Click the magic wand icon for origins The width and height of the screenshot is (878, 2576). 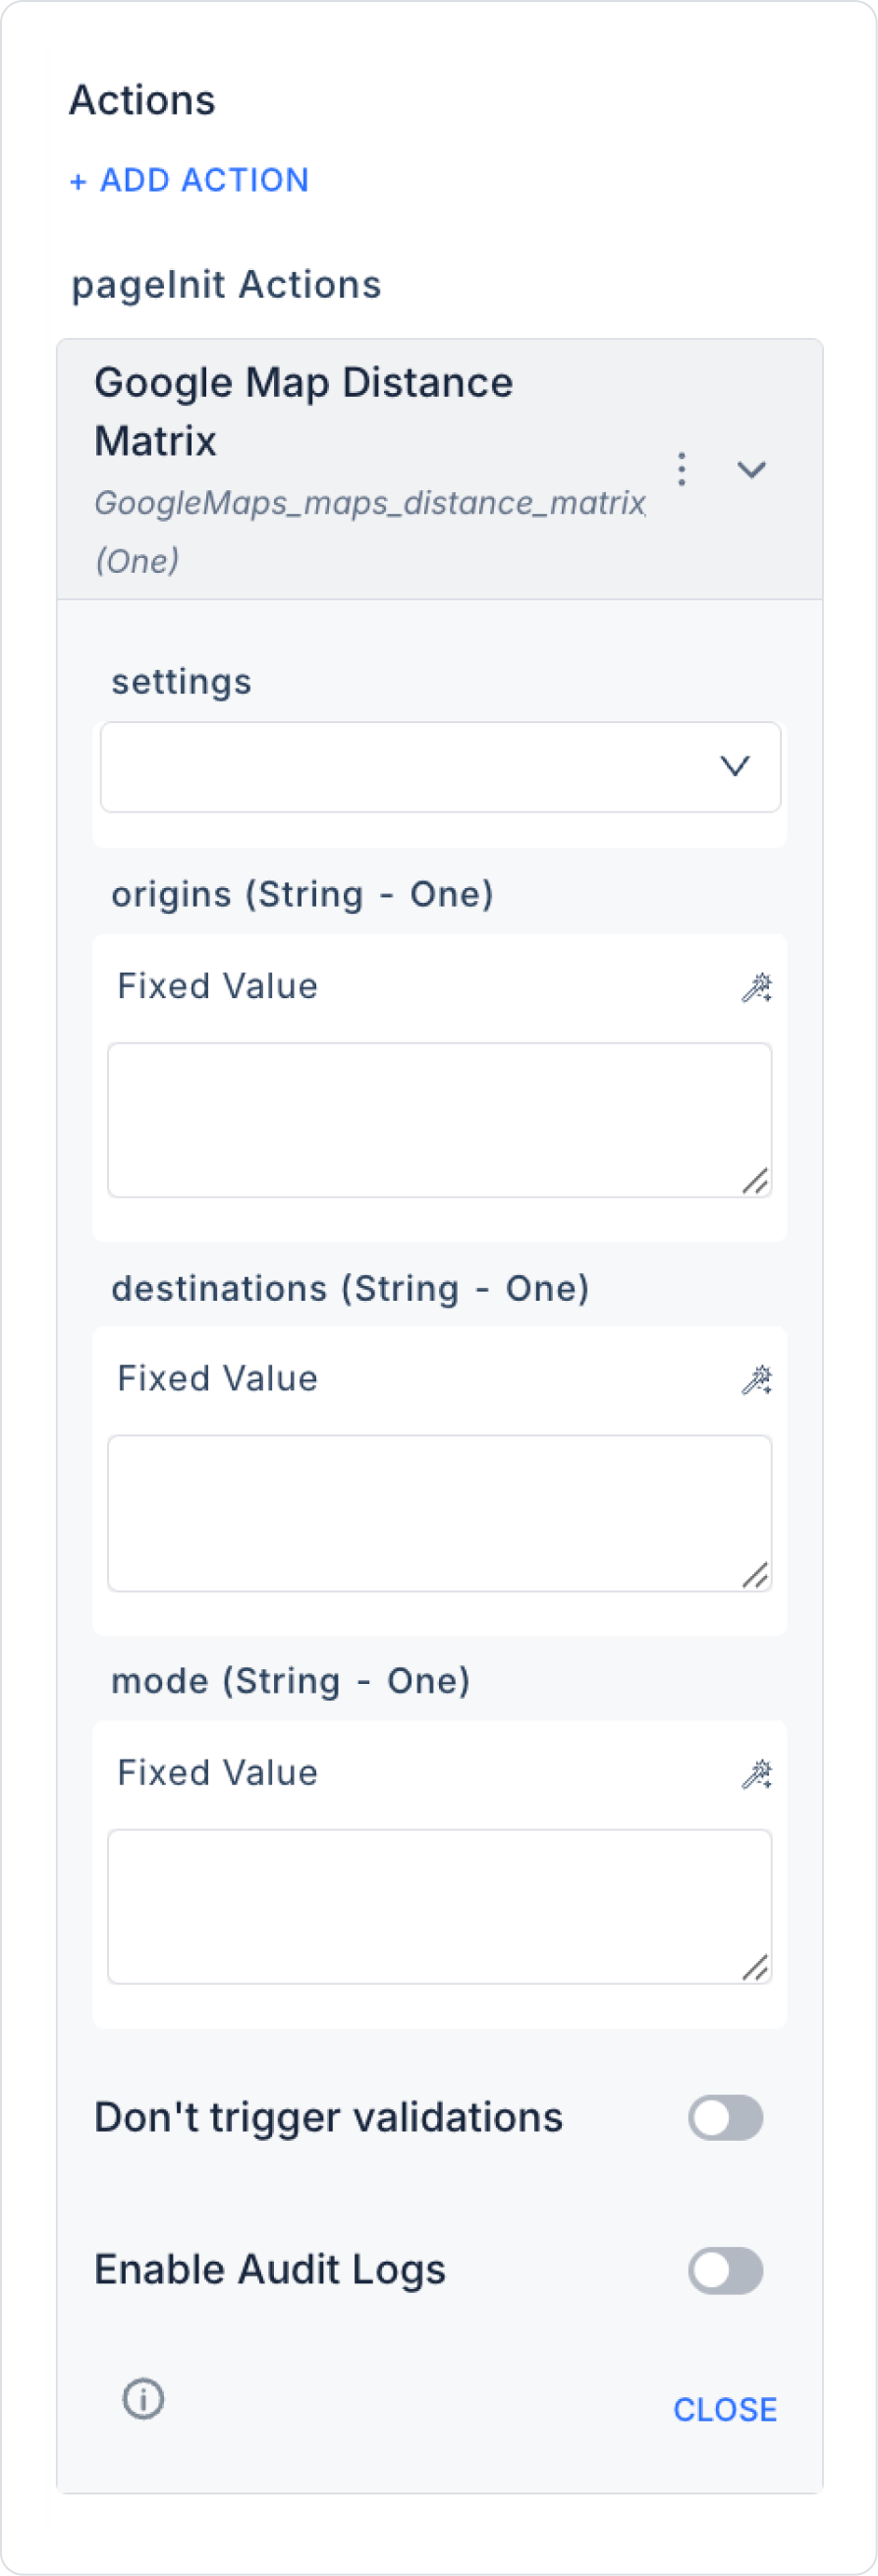756,987
